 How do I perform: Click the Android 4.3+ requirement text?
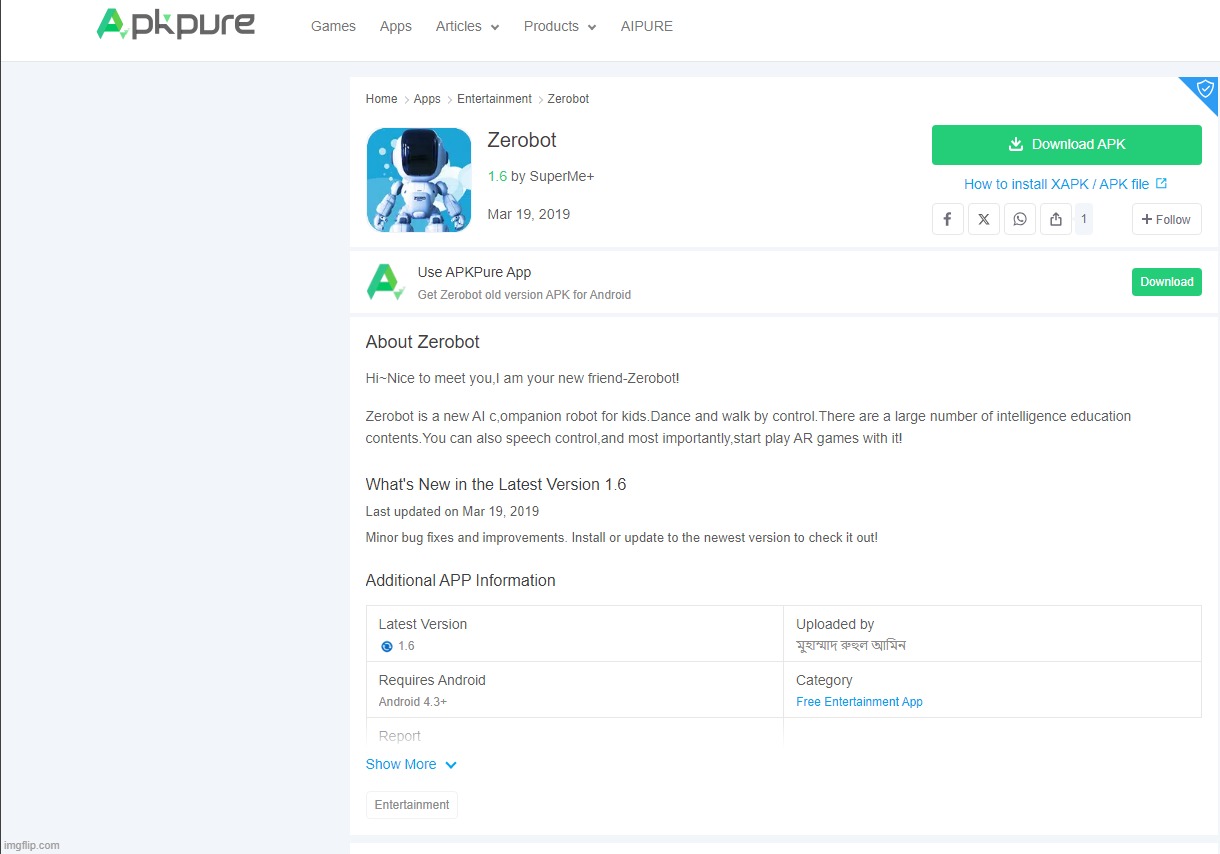pos(413,702)
